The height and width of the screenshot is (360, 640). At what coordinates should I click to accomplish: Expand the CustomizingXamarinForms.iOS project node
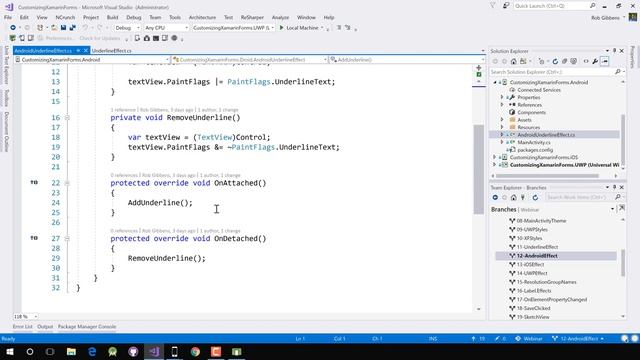(495, 157)
